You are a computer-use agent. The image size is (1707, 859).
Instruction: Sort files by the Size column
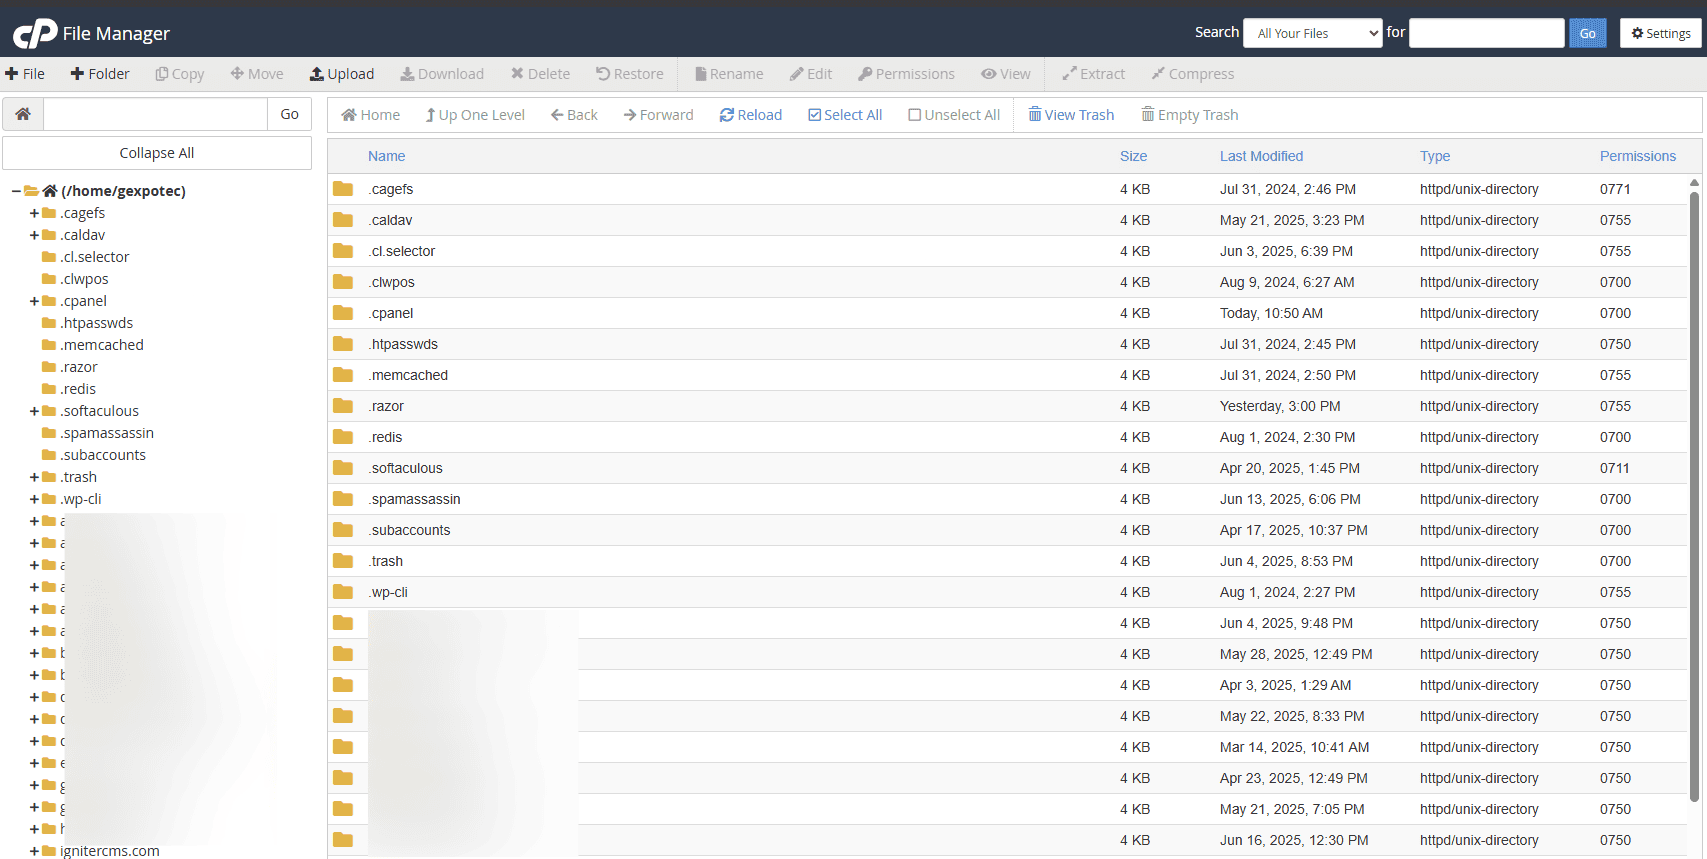click(x=1133, y=156)
